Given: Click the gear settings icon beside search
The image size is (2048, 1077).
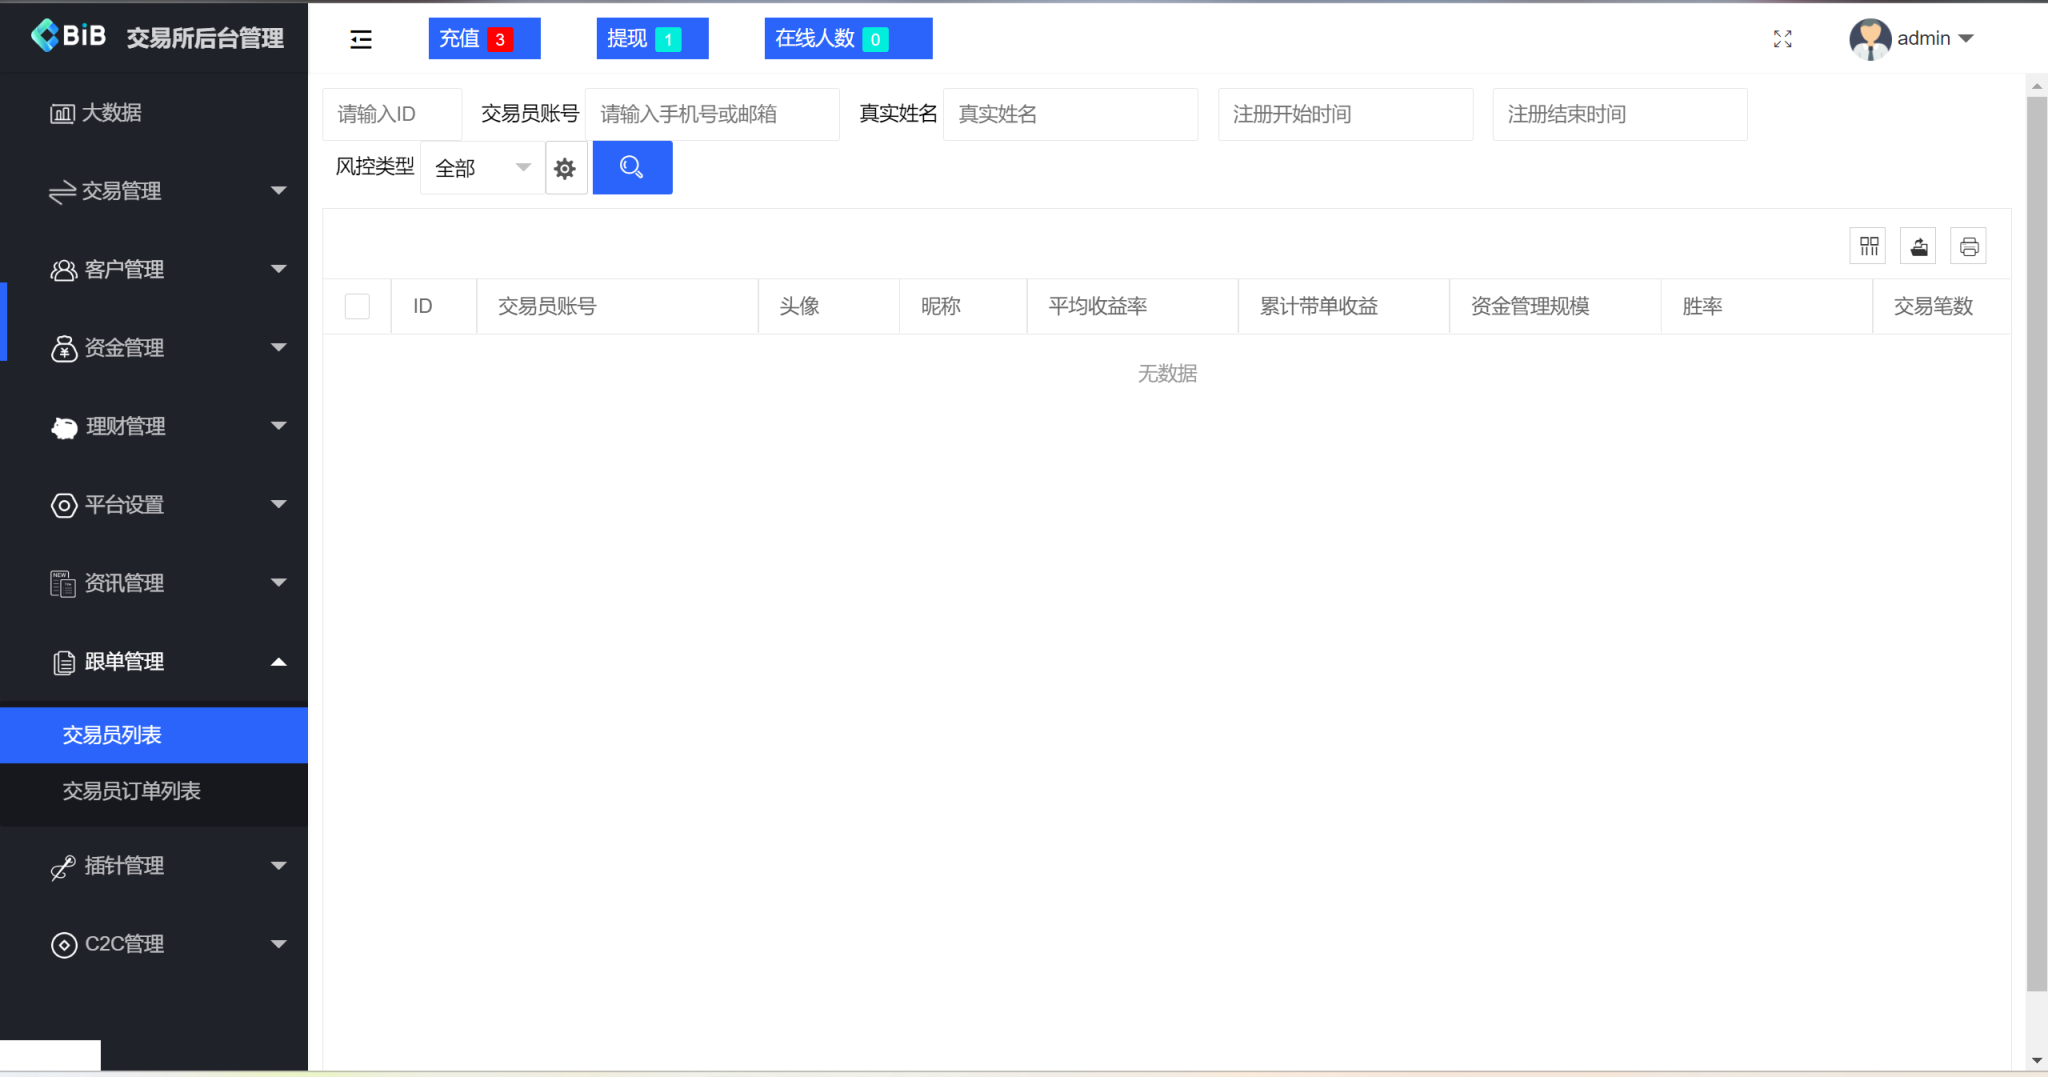Looking at the screenshot, I should coord(566,167).
